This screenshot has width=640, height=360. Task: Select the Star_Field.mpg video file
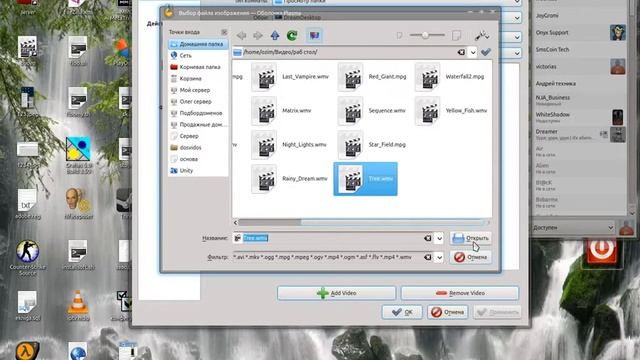click(371, 144)
